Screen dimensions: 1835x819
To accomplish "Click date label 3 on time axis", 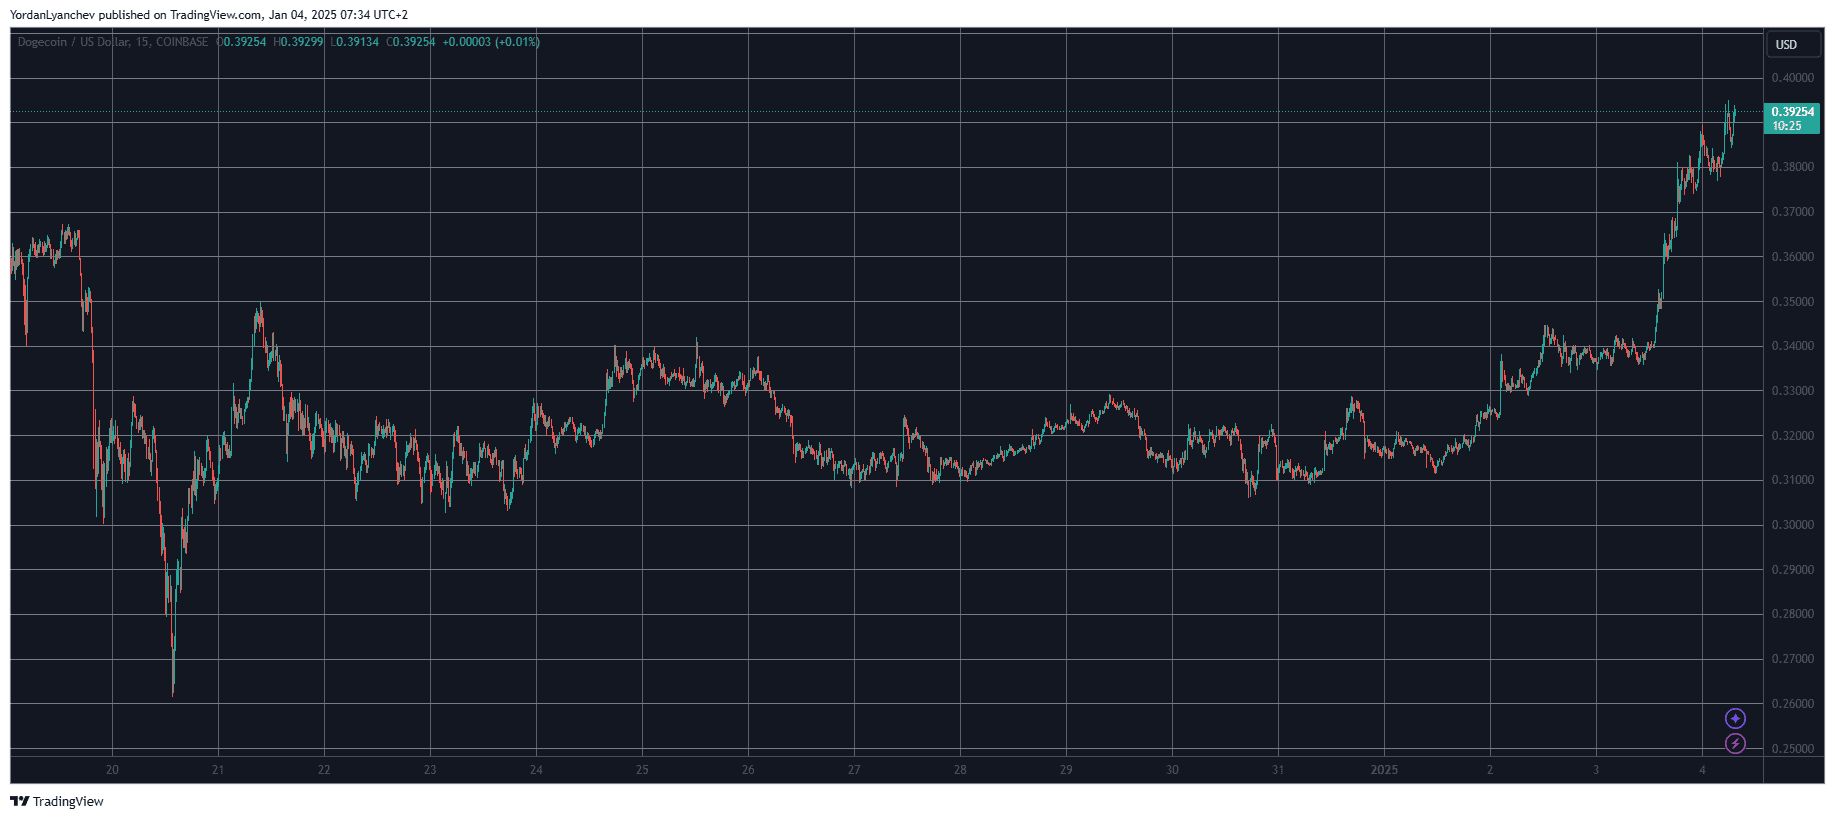I will click(1596, 770).
